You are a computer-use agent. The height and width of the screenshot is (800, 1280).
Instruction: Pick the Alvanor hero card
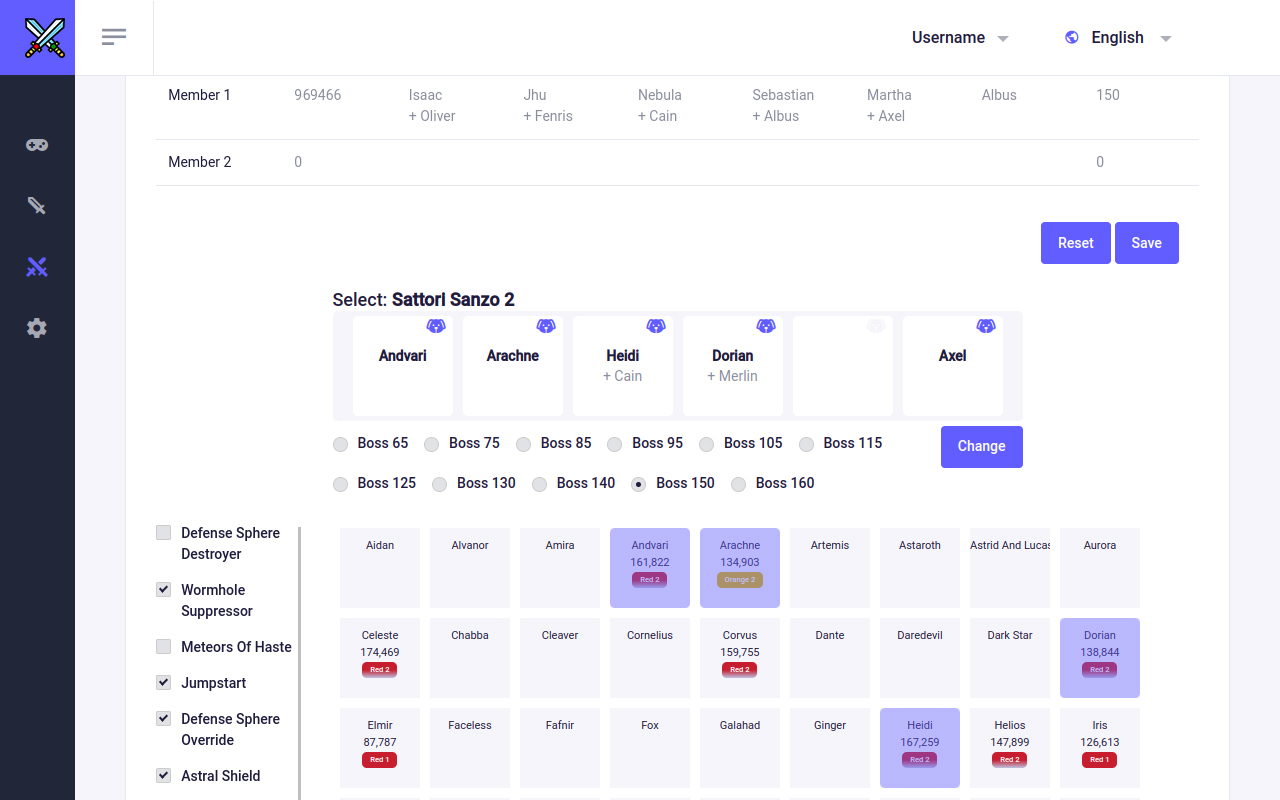click(x=470, y=568)
